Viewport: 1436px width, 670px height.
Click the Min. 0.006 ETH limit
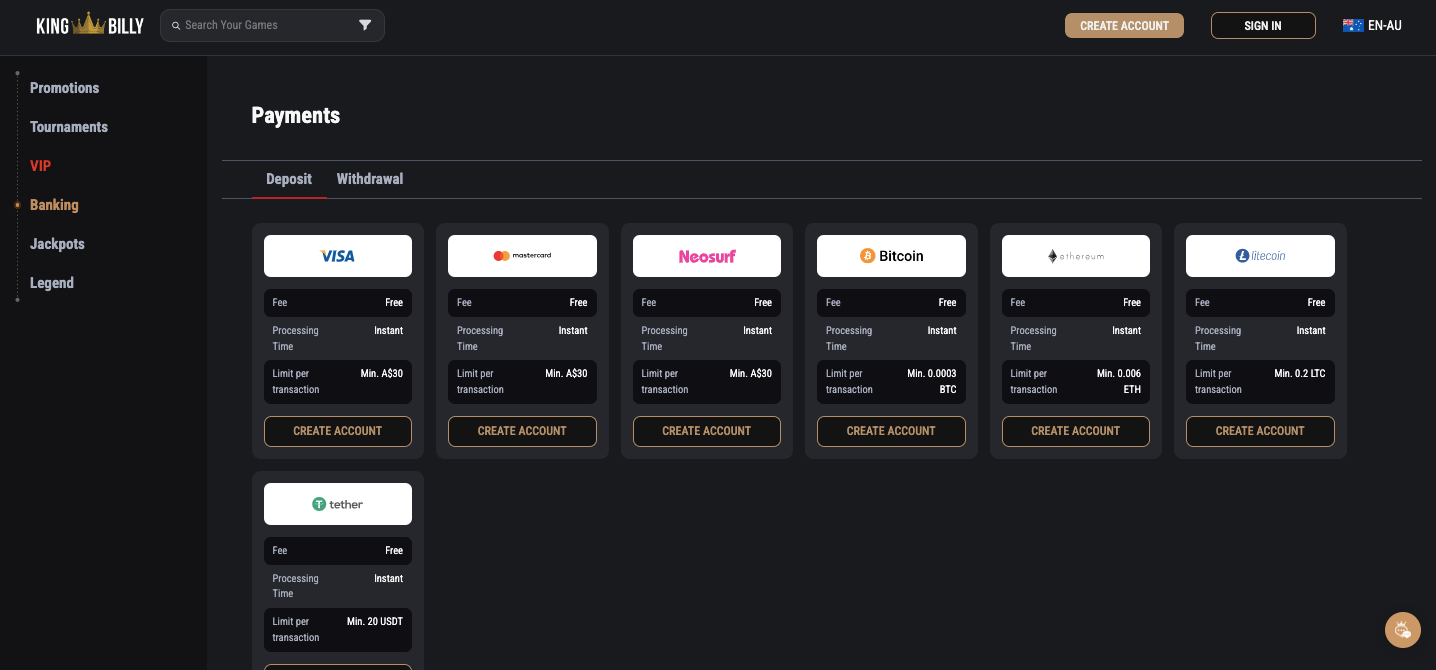pos(1119,381)
